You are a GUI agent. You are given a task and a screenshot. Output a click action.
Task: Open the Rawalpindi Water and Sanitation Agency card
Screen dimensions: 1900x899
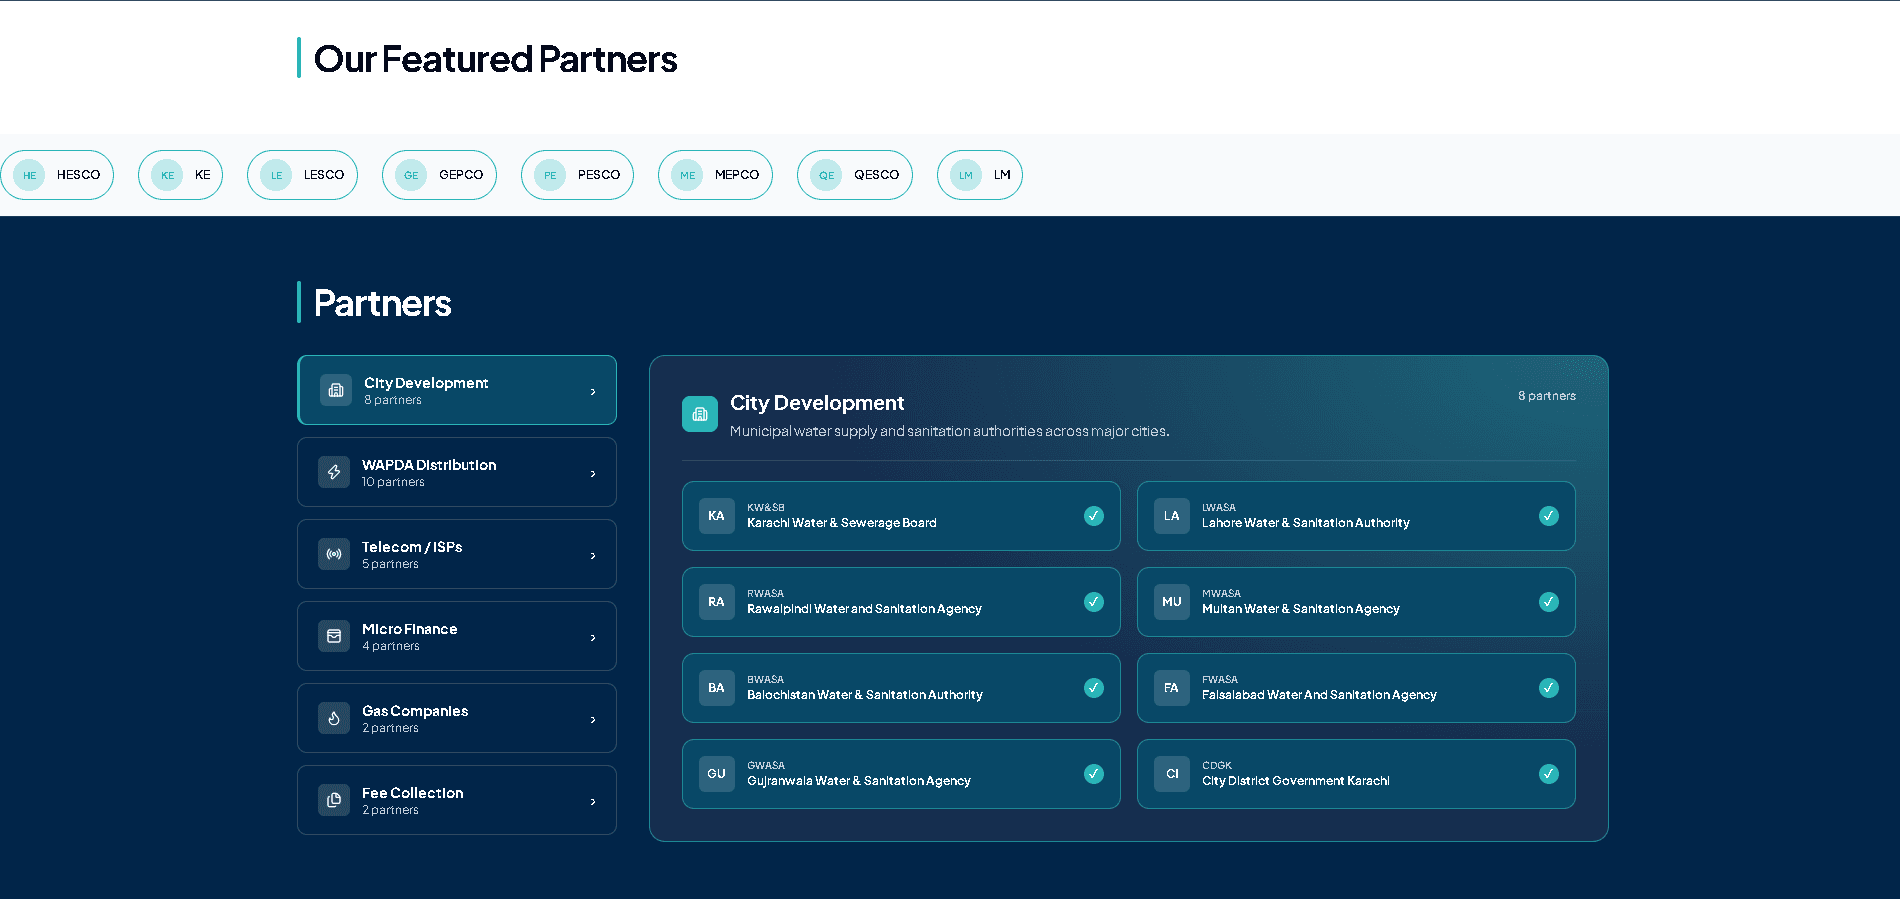(x=901, y=602)
